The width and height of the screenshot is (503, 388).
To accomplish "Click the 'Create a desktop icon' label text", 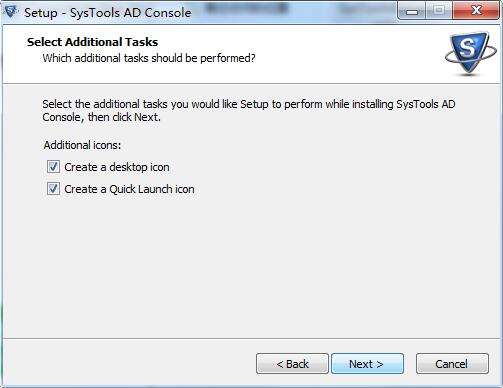I will coord(117,167).
